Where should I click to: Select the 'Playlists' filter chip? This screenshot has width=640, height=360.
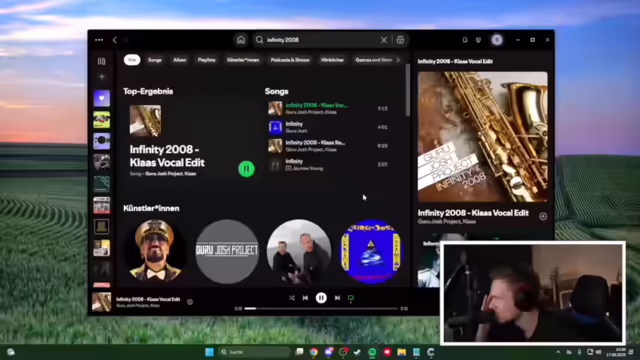[207, 60]
